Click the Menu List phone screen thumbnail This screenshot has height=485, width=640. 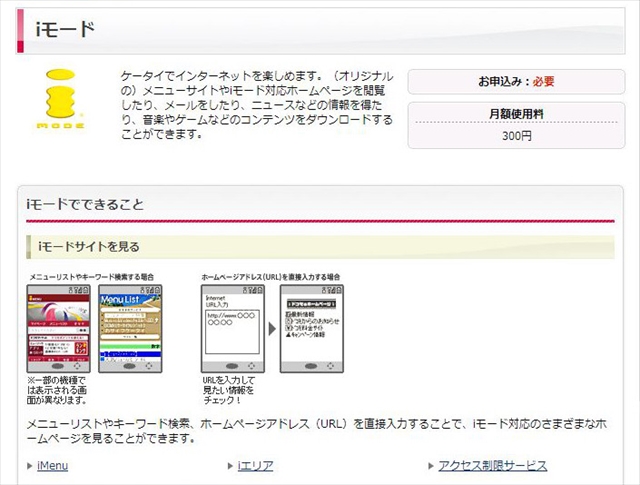pyautogui.click(x=130, y=329)
